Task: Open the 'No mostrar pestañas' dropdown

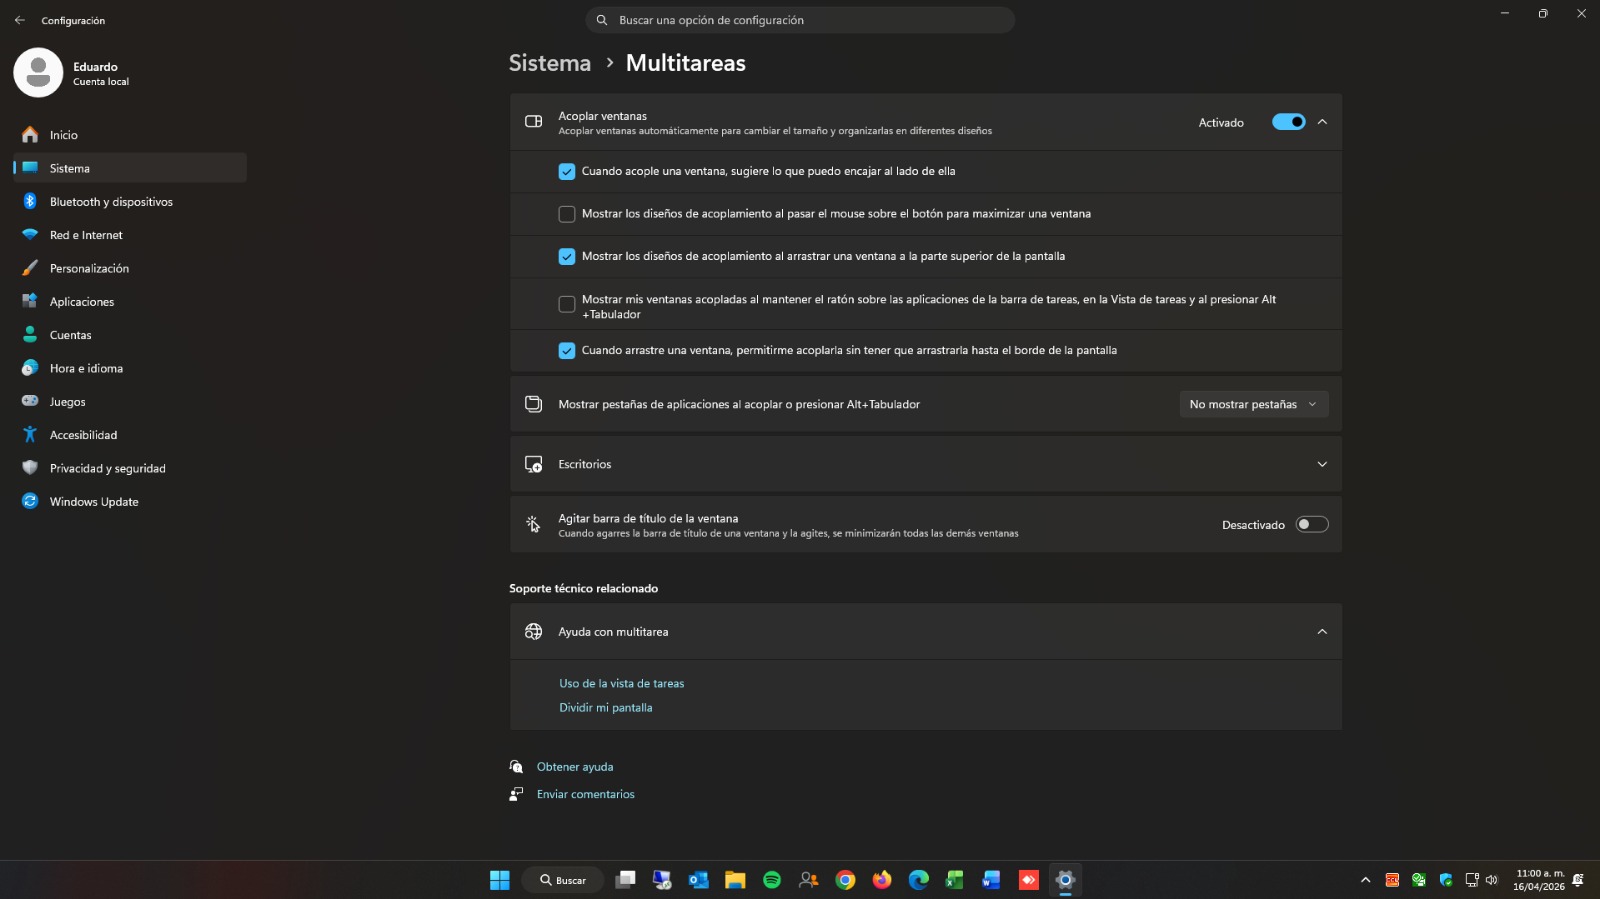Action: click(x=1254, y=404)
